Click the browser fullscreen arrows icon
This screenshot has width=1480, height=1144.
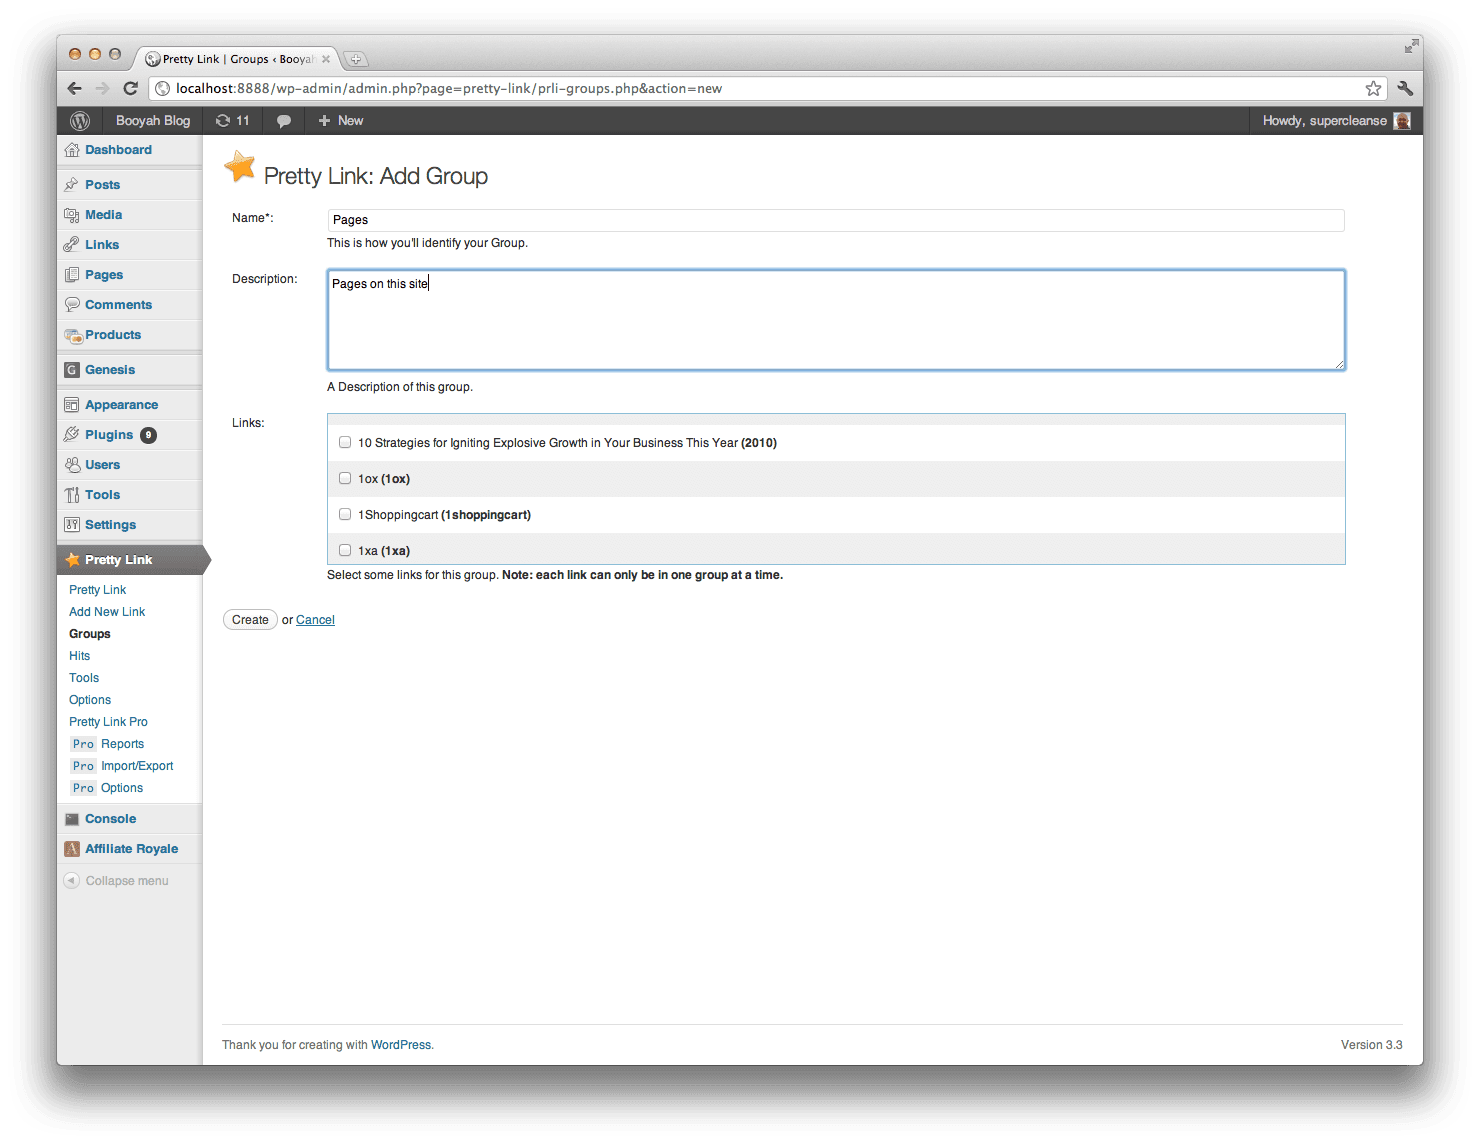(1411, 46)
